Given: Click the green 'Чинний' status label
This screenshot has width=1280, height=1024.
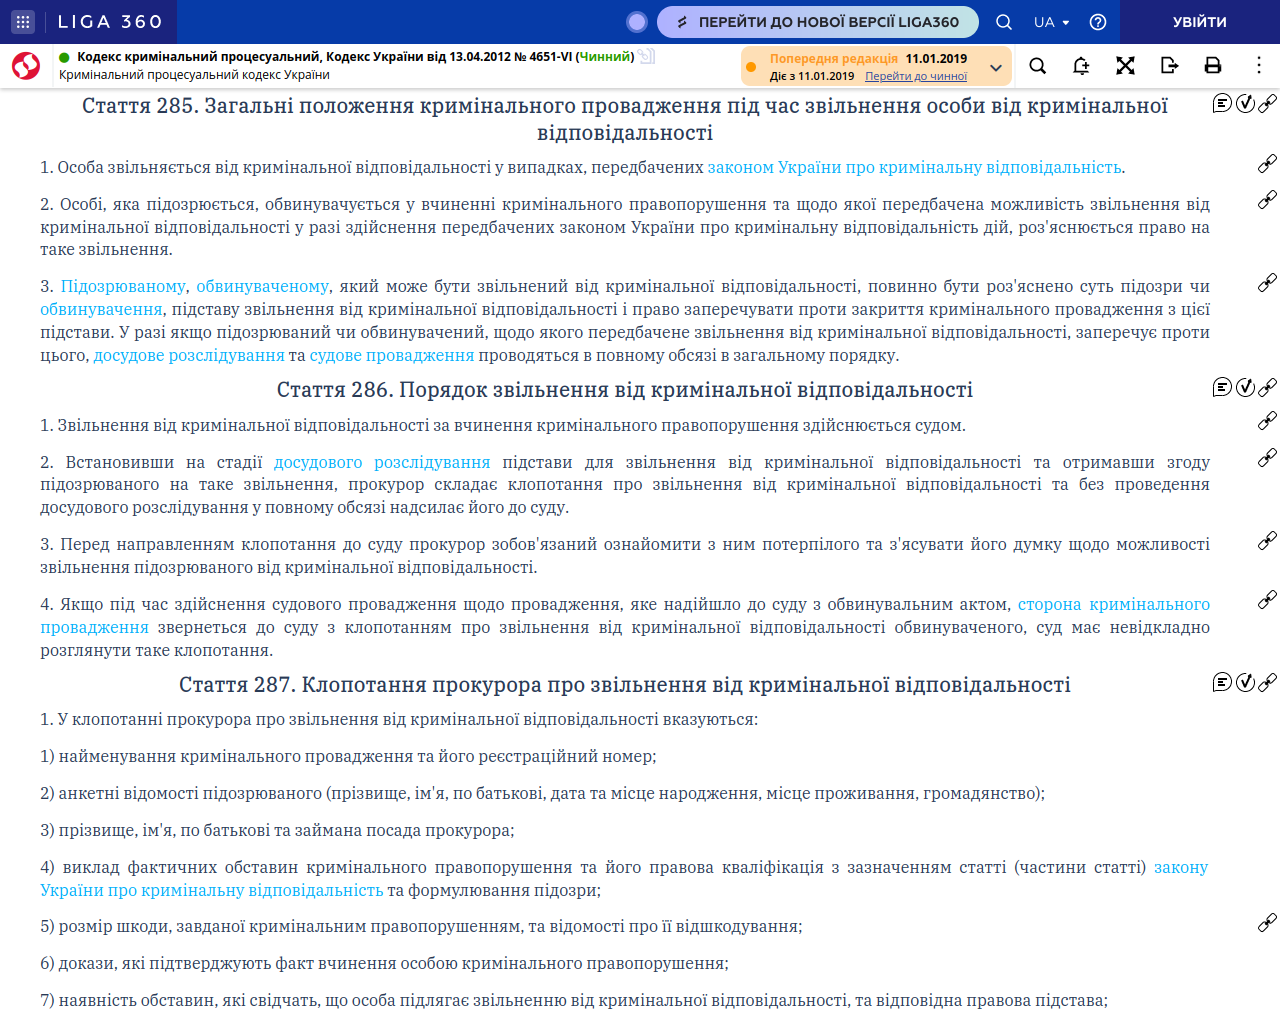Looking at the screenshot, I should tap(606, 57).
